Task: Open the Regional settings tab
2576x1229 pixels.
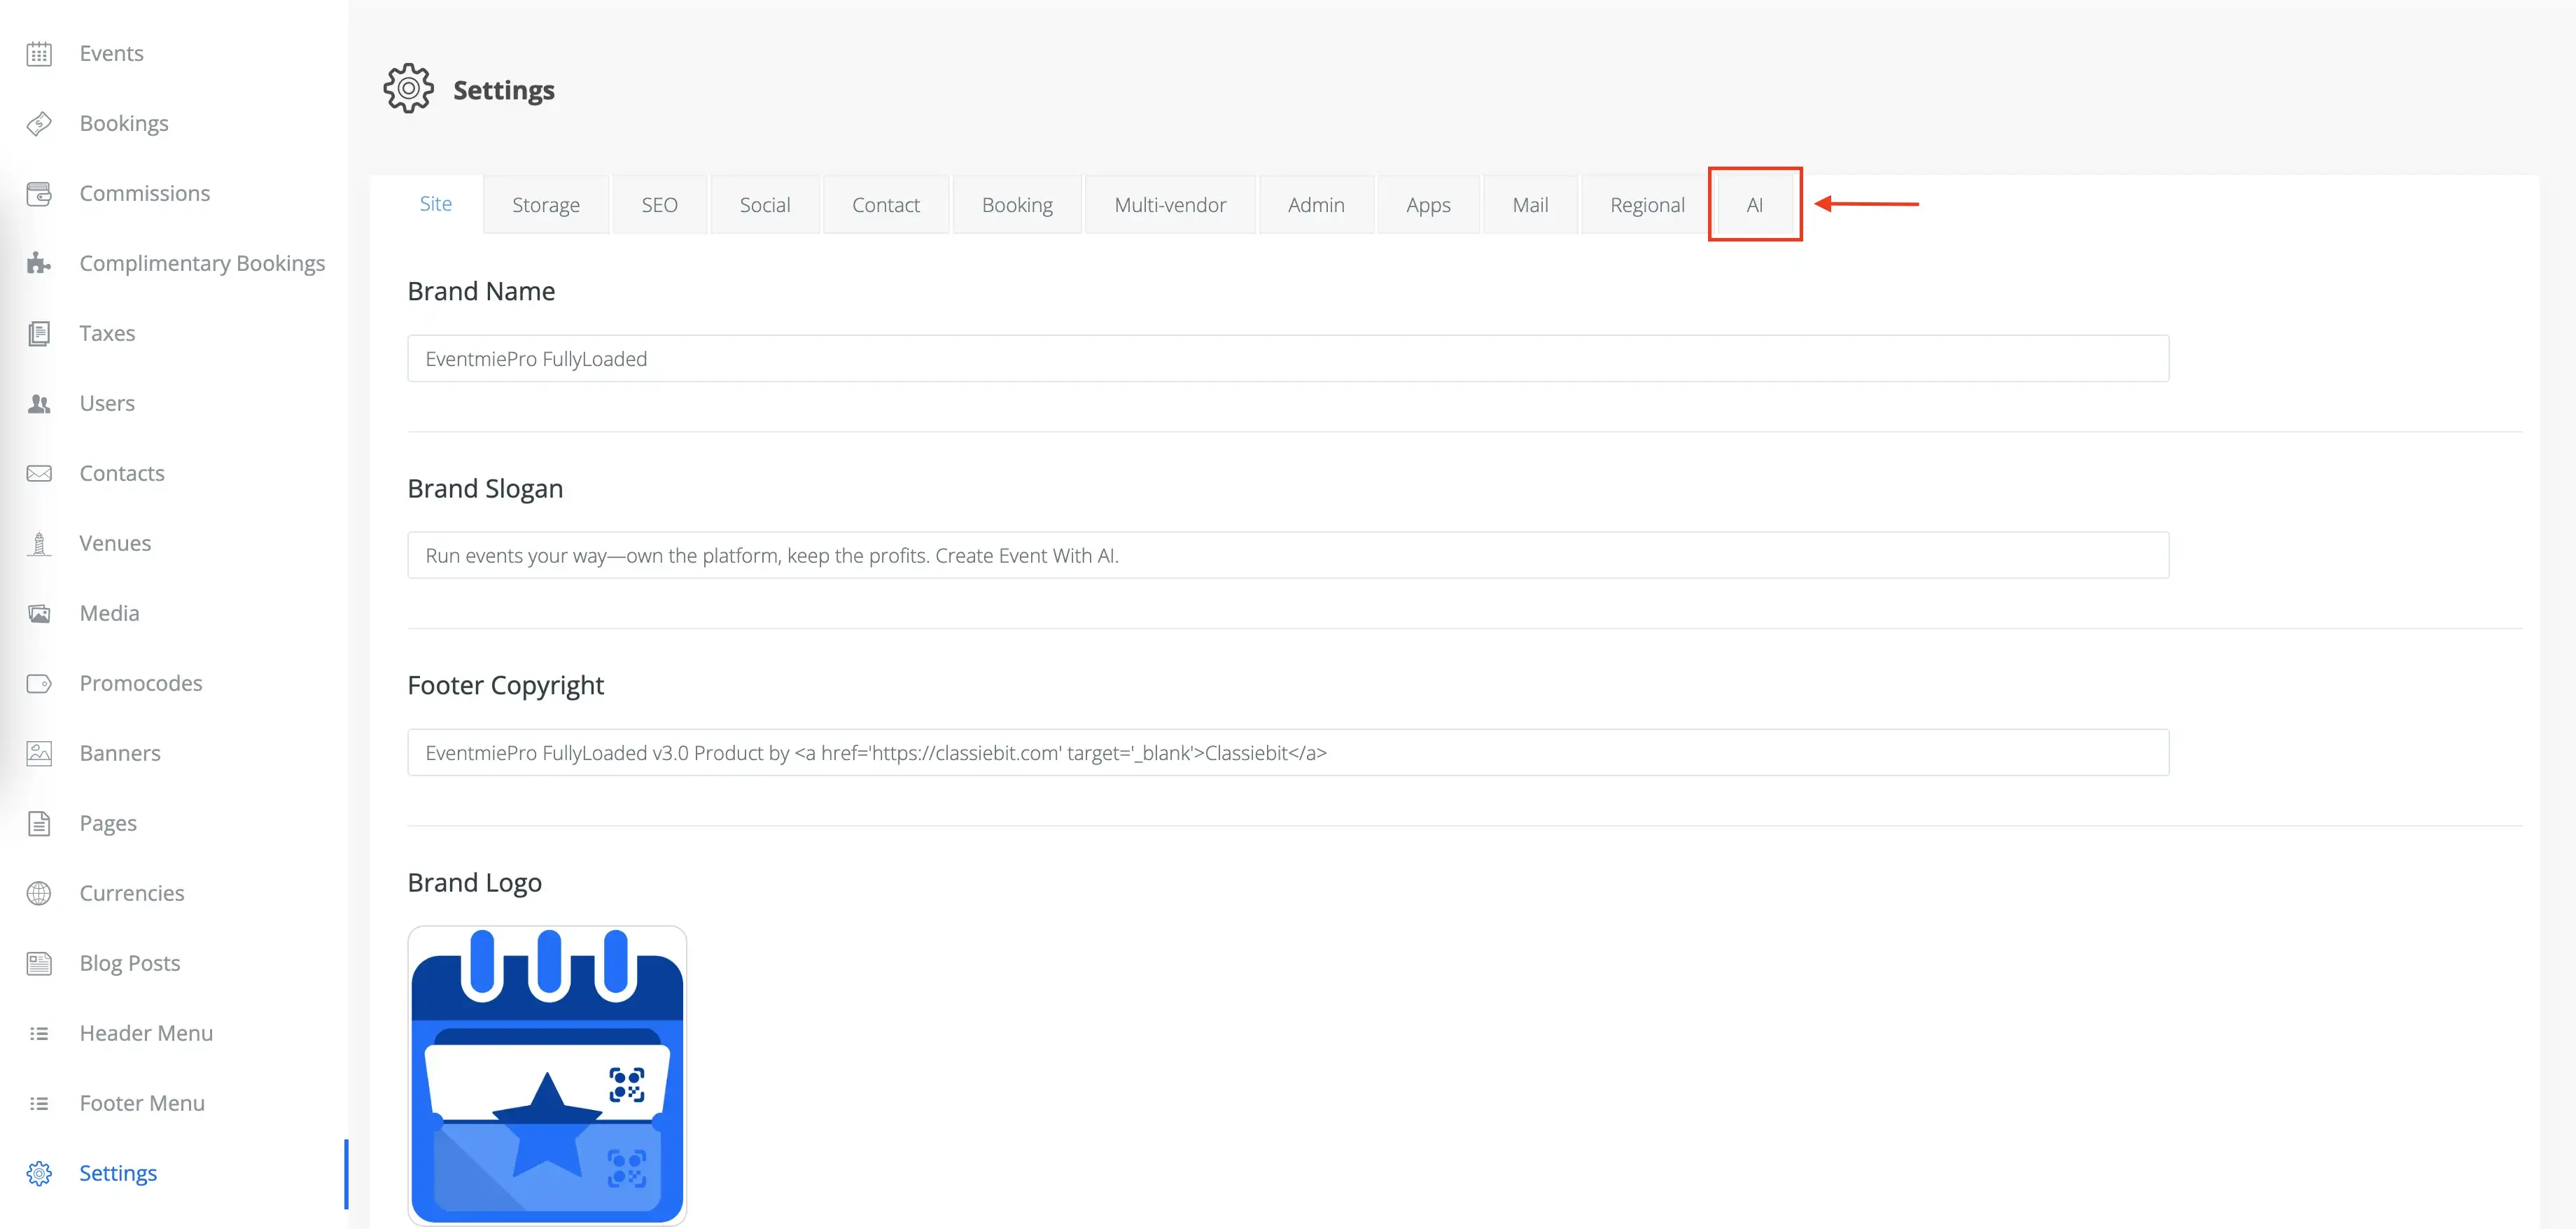Action: pos(1647,204)
